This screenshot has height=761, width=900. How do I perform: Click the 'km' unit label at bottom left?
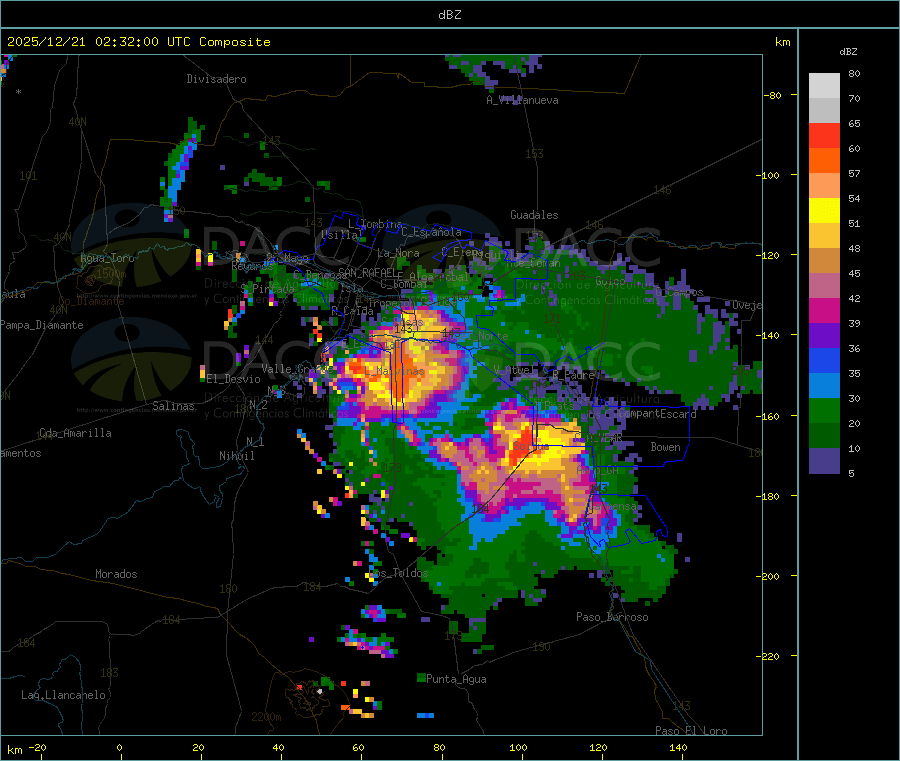14,750
